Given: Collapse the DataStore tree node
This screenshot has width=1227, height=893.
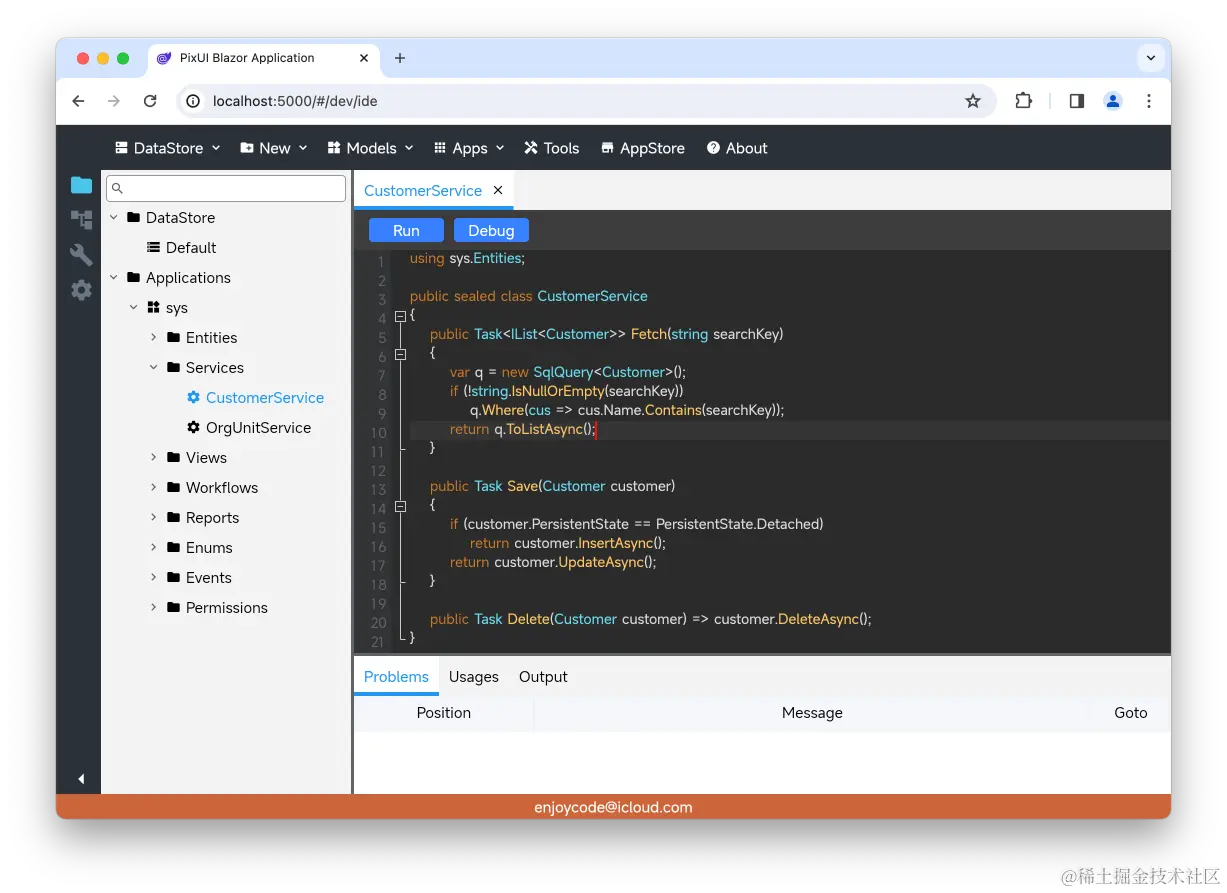Looking at the screenshot, I should [x=113, y=217].
